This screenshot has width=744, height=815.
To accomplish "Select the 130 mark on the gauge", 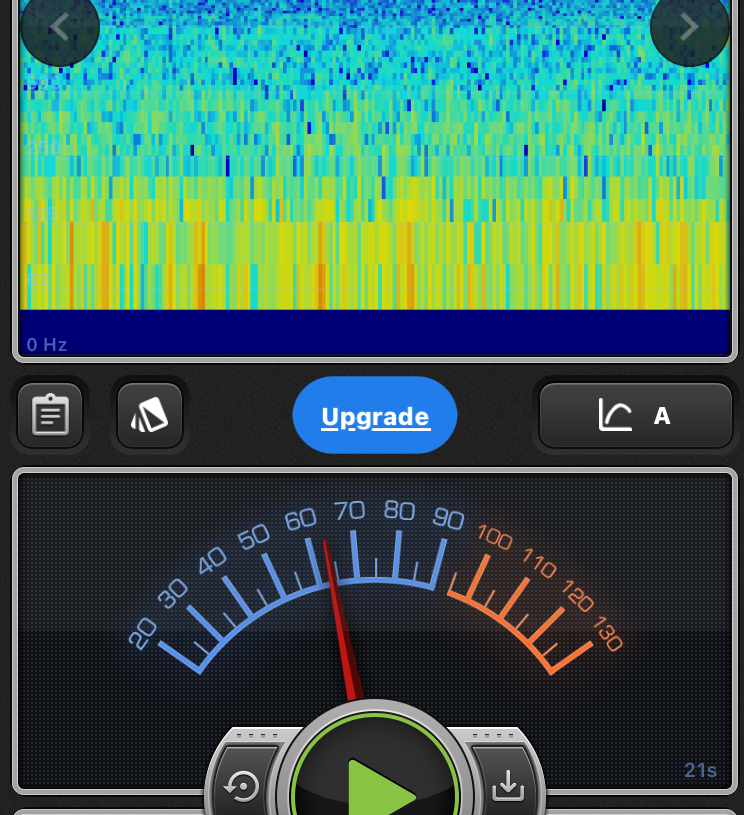I will pos(607,634).
